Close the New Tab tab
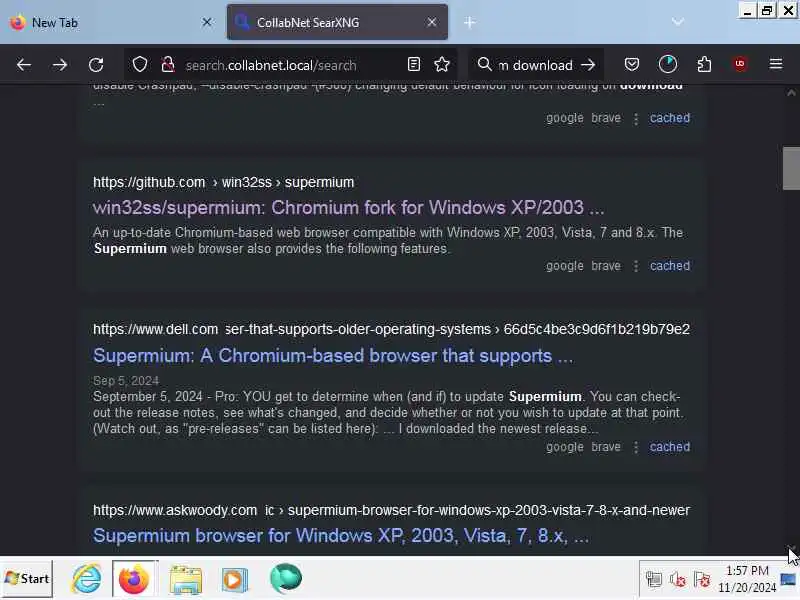 click(x=207, y=22)
